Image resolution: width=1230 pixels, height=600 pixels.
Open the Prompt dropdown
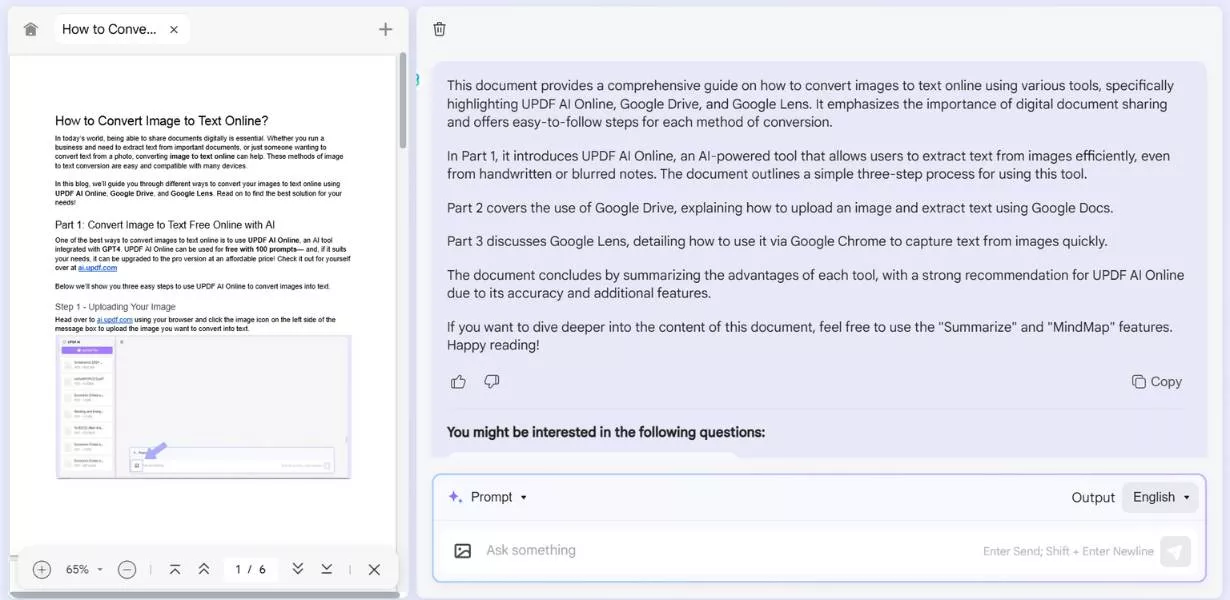(488, 497)
